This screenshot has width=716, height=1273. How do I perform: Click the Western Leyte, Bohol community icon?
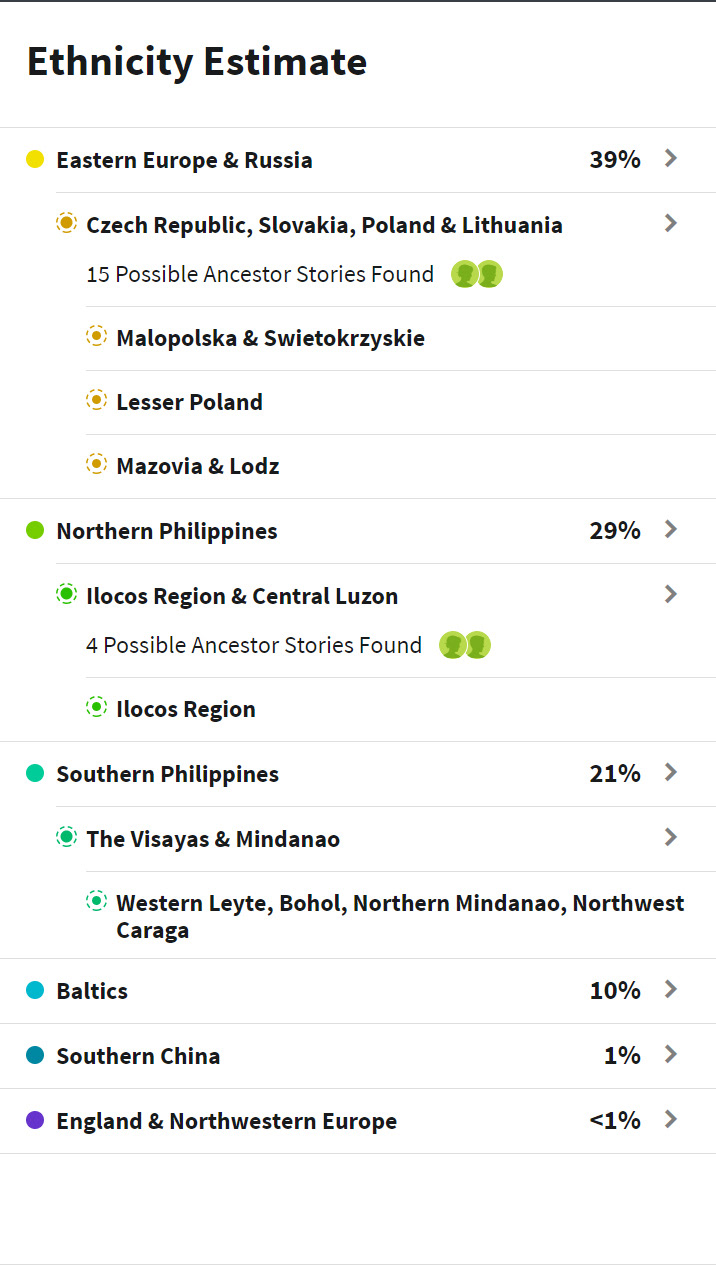96,902
